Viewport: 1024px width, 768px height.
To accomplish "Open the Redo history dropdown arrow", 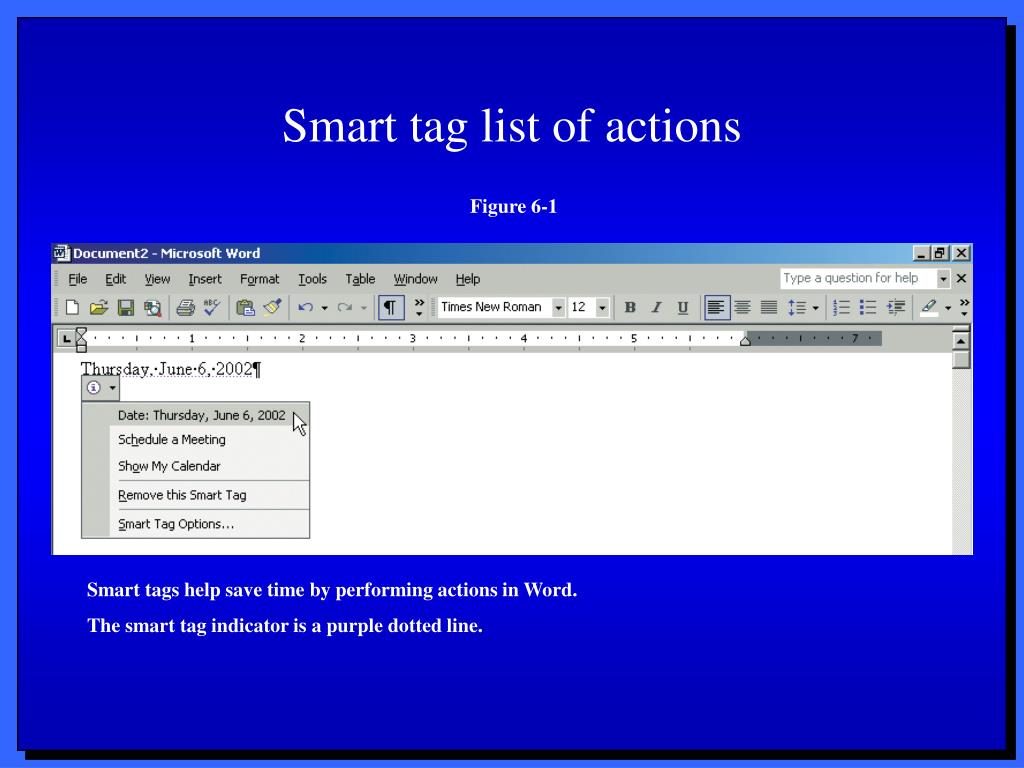I will [364, 308].
